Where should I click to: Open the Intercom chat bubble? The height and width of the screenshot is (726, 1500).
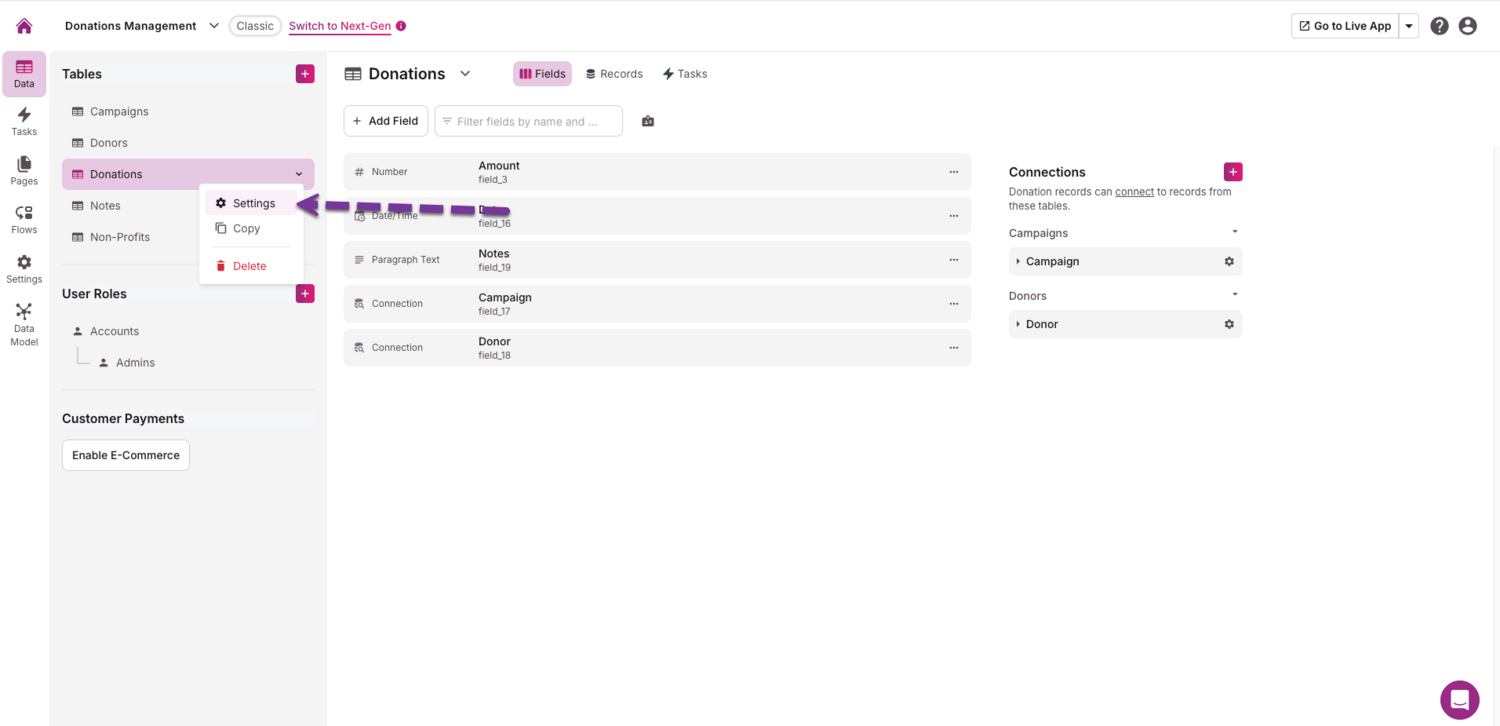(x=1459, y=699)
